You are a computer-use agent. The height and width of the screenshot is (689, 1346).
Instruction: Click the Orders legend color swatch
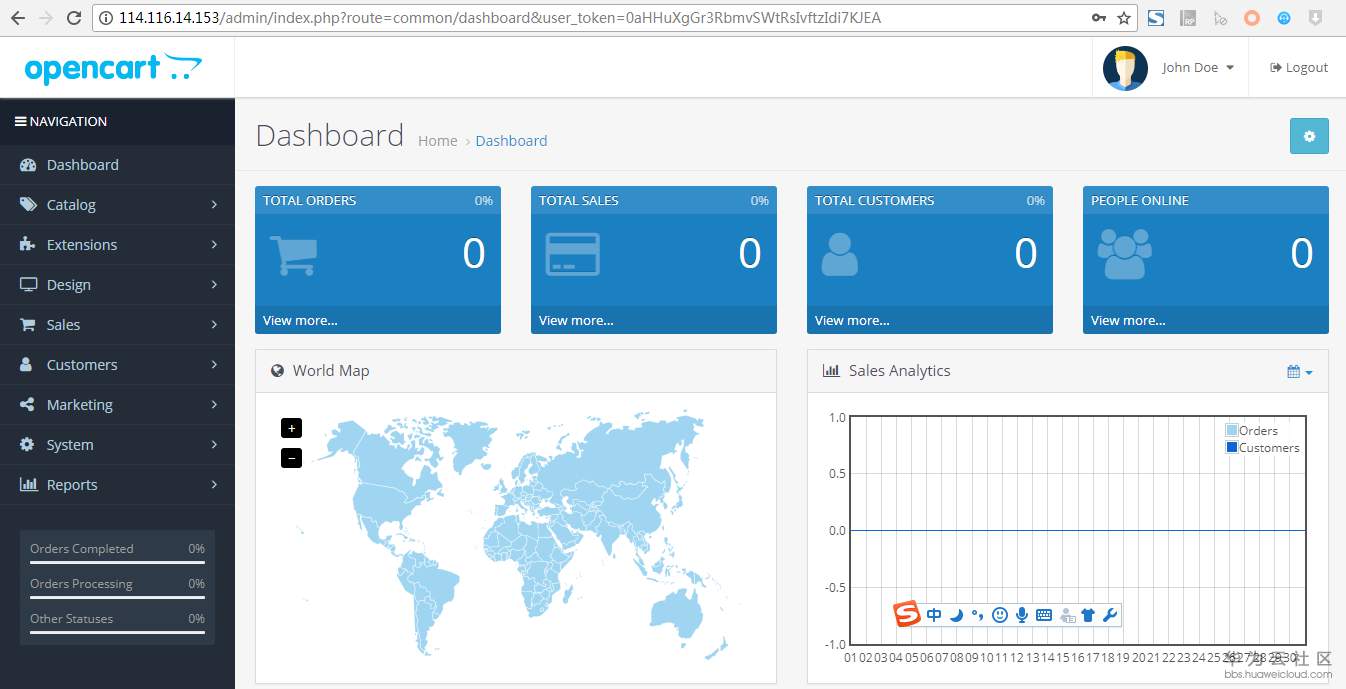click(1232, 430)
